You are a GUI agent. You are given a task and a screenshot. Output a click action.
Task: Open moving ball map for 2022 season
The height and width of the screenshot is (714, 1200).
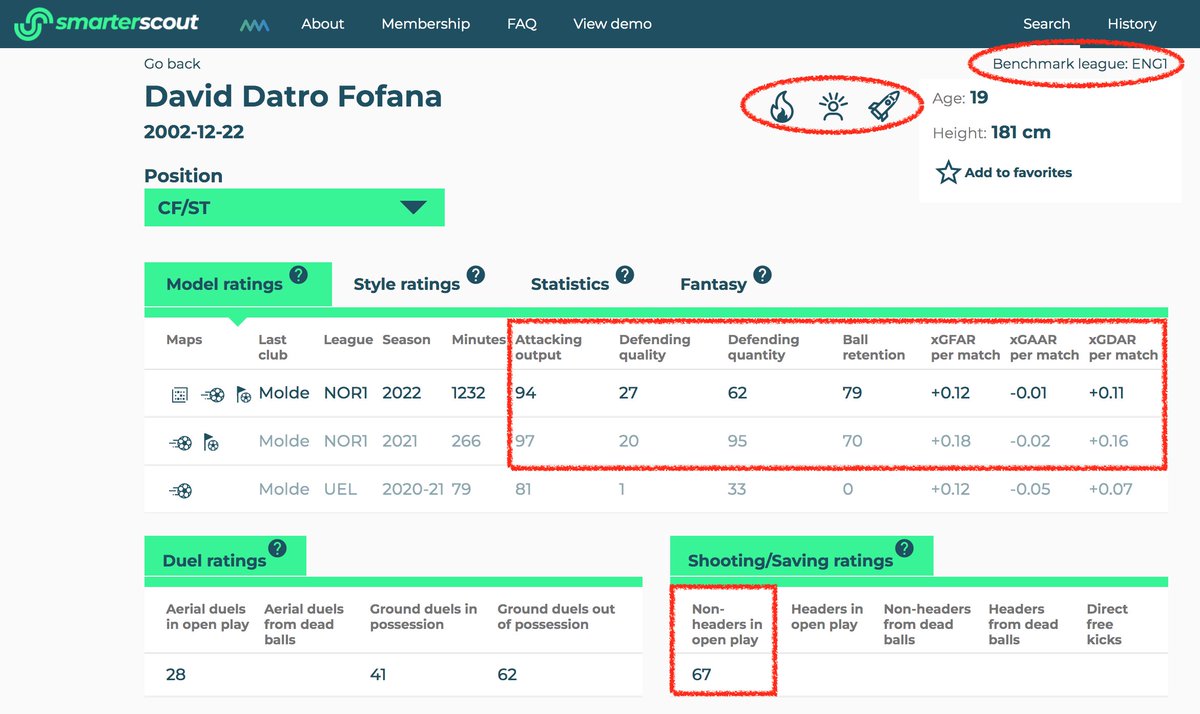212,394
